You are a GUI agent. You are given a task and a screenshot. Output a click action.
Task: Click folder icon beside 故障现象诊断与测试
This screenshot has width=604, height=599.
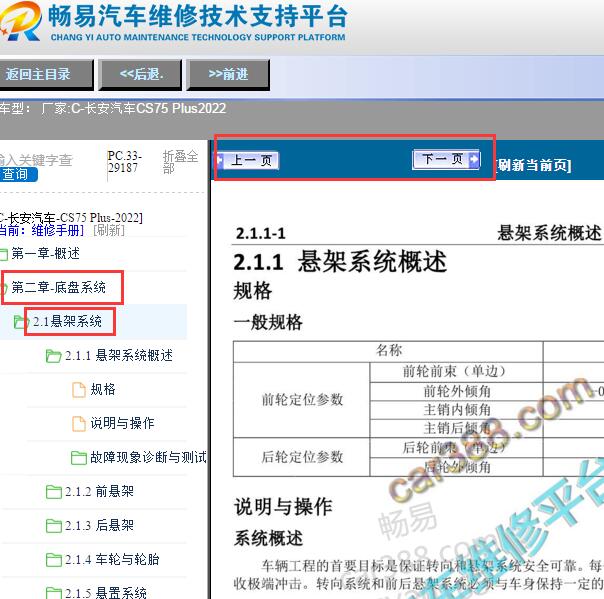[x=79, y=458]
